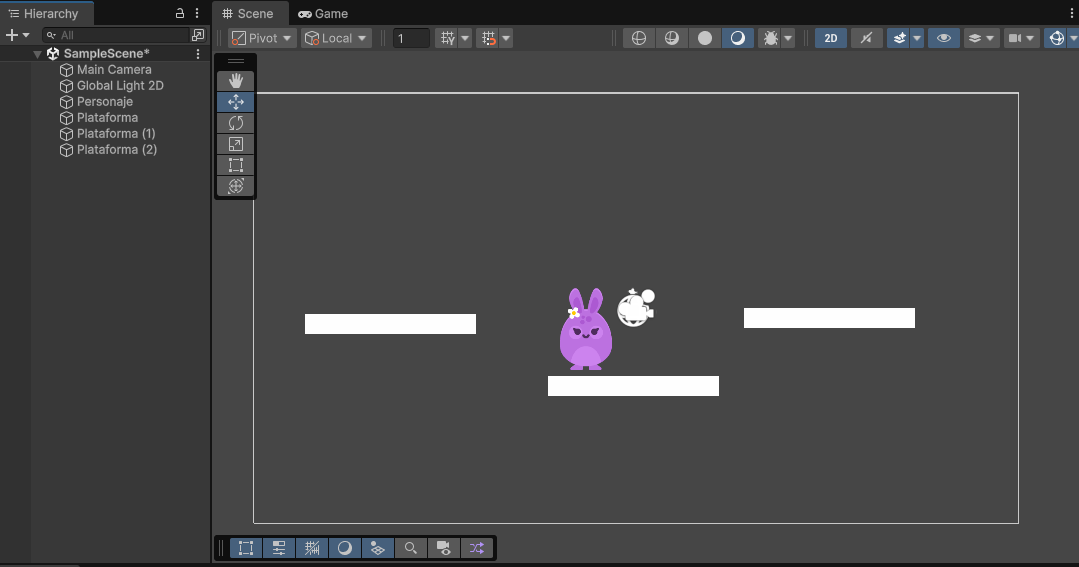Viewport: 1079px width, 567px height.
Task: Open the Local handle rotation dropdown
Action: (x=336, y=38)
